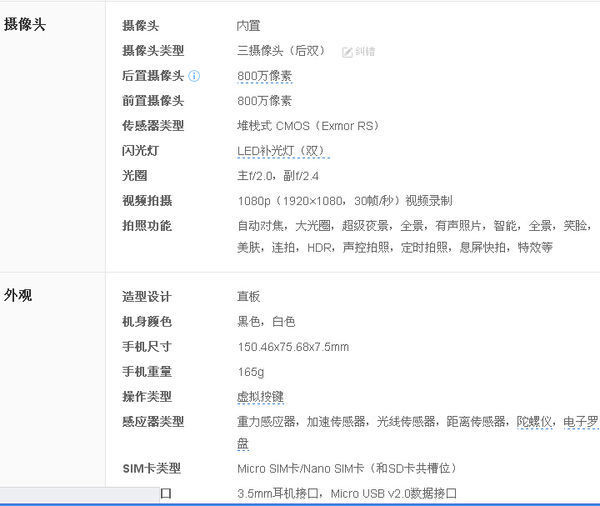Select the 前置摄像头 label
600x506 pixels.
153,101
